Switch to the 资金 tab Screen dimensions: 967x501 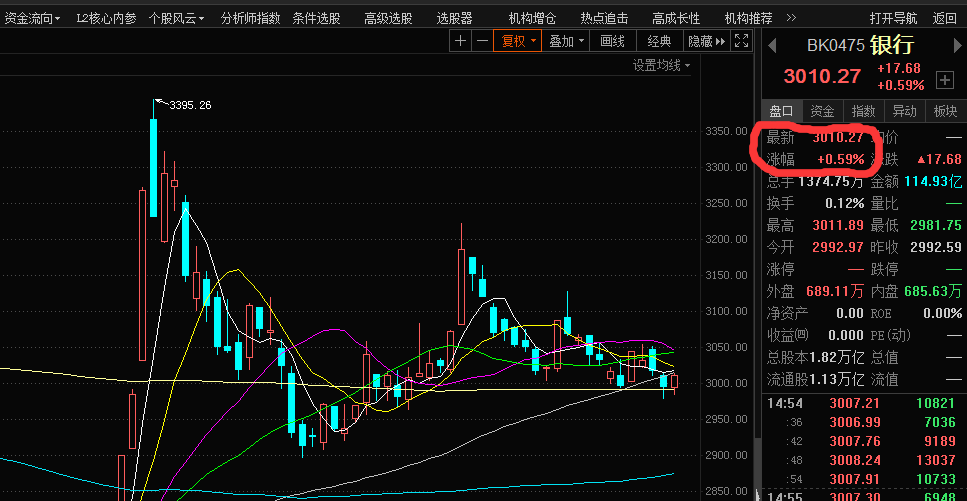(x=822, y=112)
